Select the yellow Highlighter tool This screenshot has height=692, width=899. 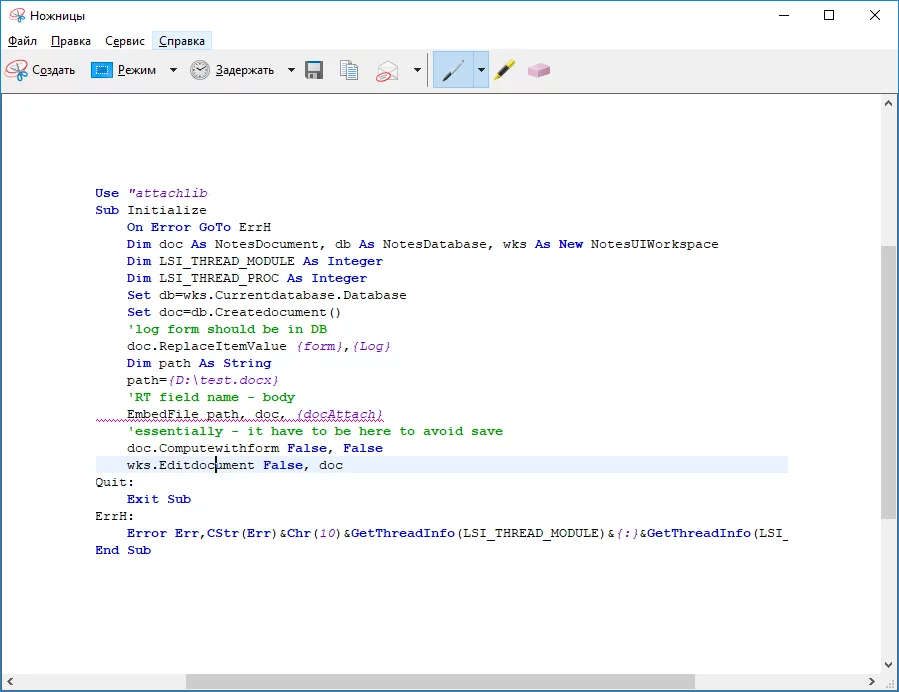coord(505,70)
